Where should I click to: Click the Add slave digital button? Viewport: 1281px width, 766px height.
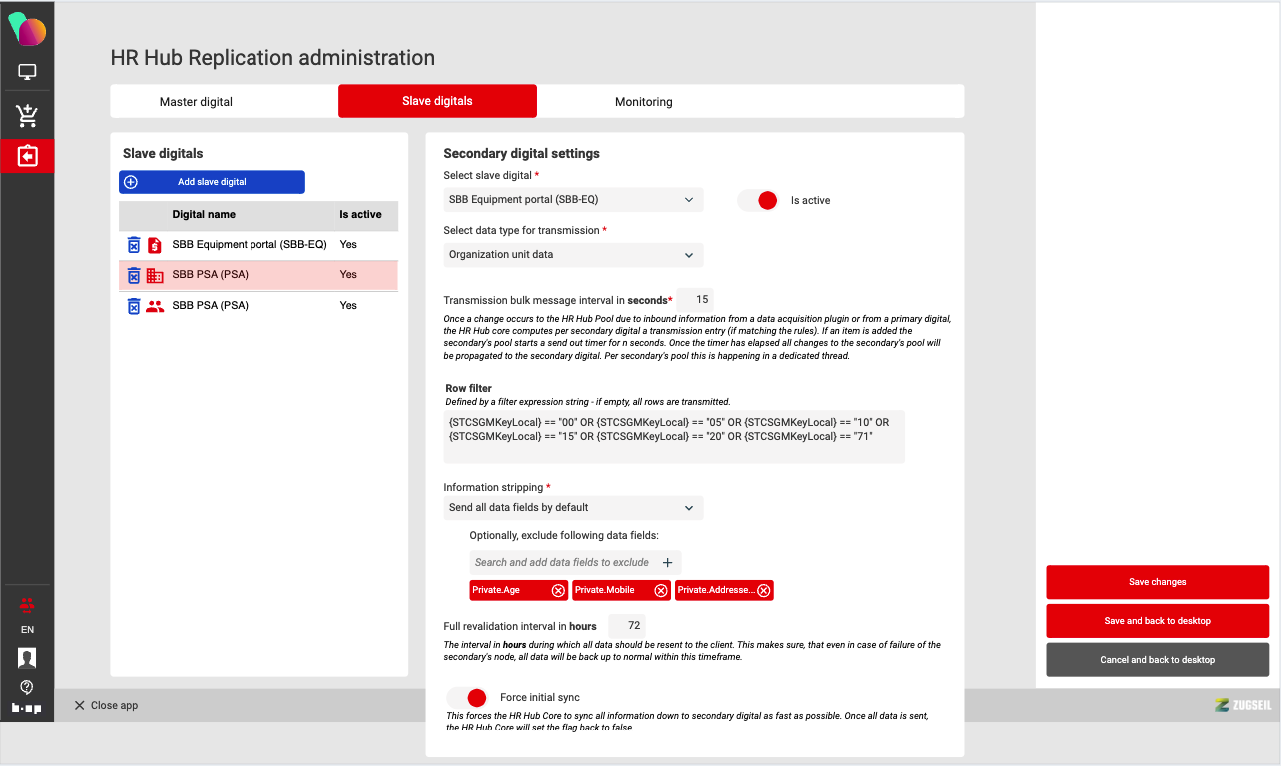click(x=212, y=182)
